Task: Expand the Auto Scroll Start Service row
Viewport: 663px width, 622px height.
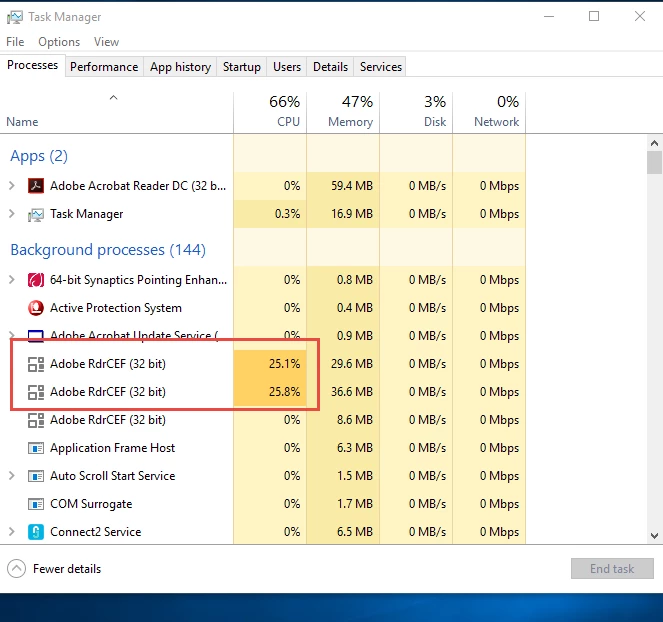Action: [12, 476]
